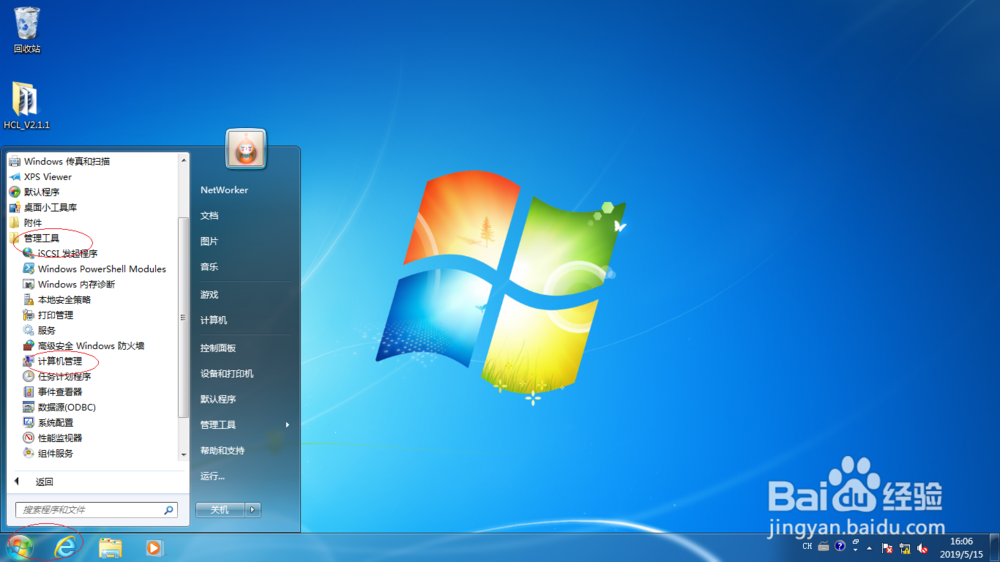Image resolution: width=1000 pixels, height=562 pixels.
Task: Open 打印管理
Action: tap(48, 314)
